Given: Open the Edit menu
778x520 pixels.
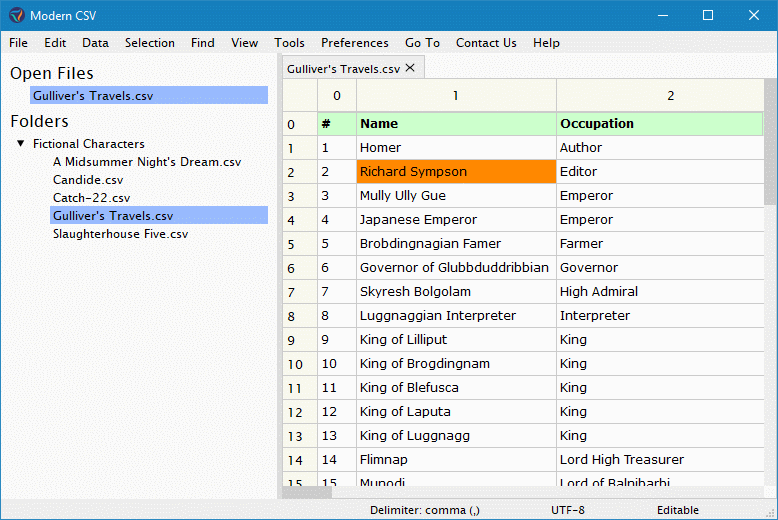Looking at the screenshot, I should pyautogui.click(x=55, y=43).
